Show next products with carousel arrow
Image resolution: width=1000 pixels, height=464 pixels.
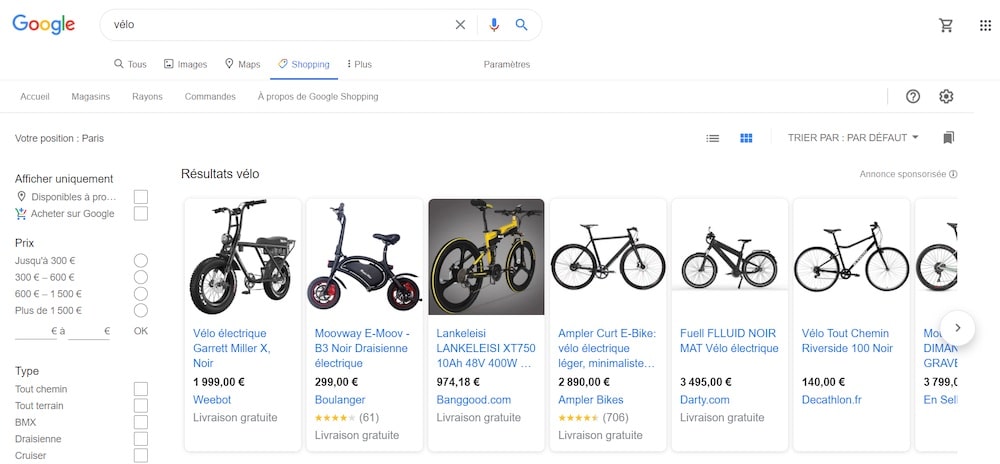(x=958, y=327)
